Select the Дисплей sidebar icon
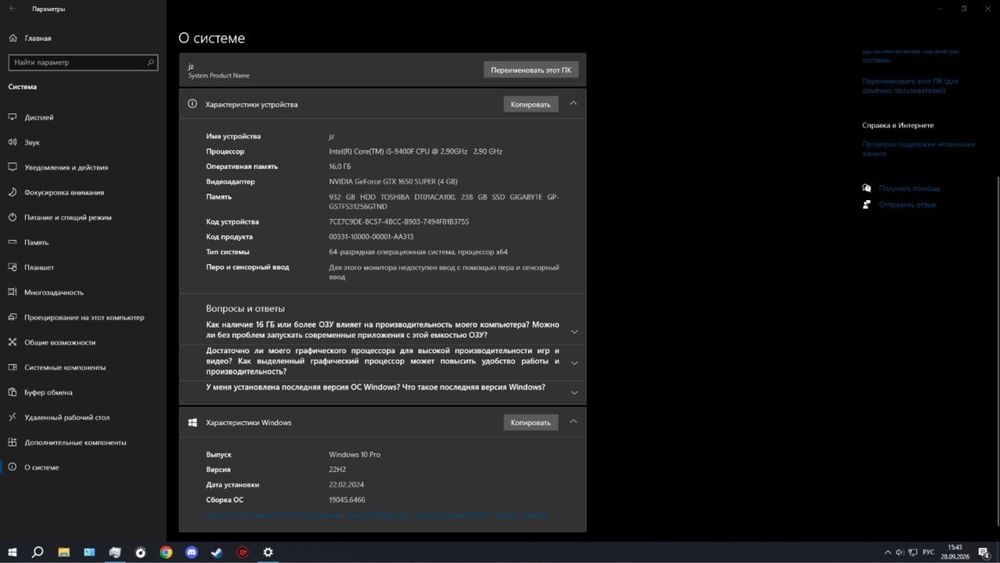The image size is (1000, 563). pos(13,117)
